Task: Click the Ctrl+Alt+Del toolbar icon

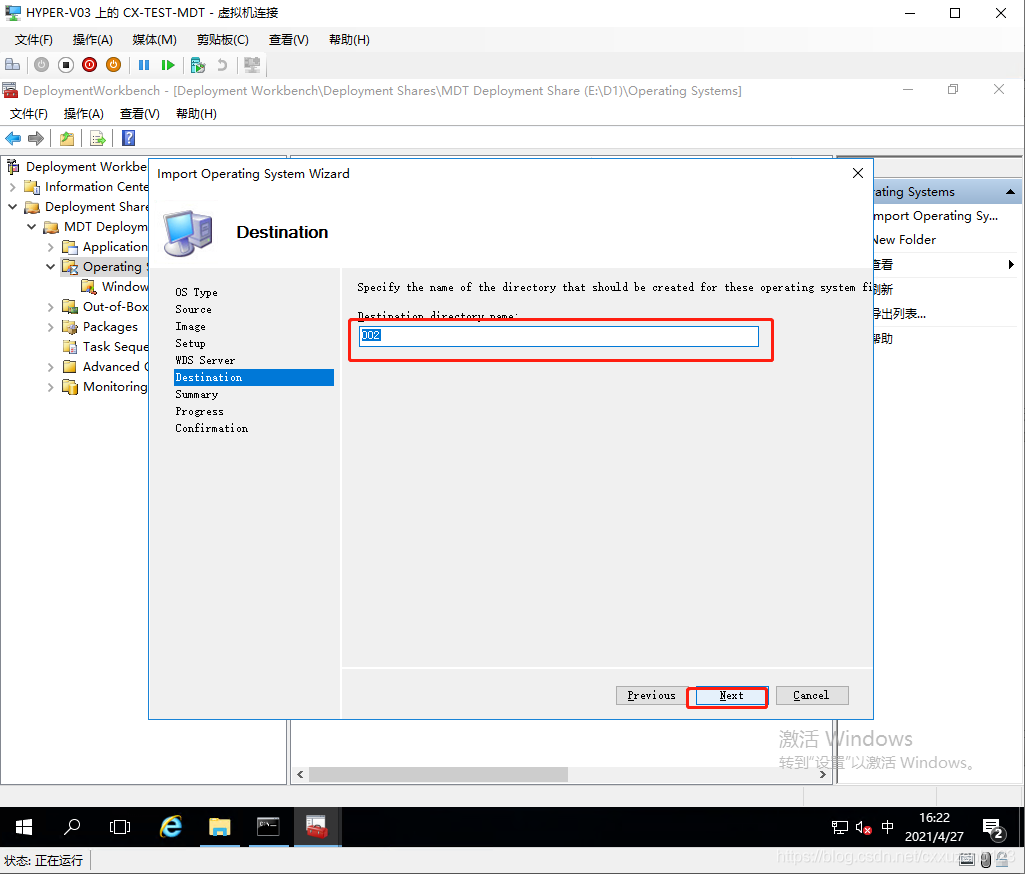Action: point(12,65)
